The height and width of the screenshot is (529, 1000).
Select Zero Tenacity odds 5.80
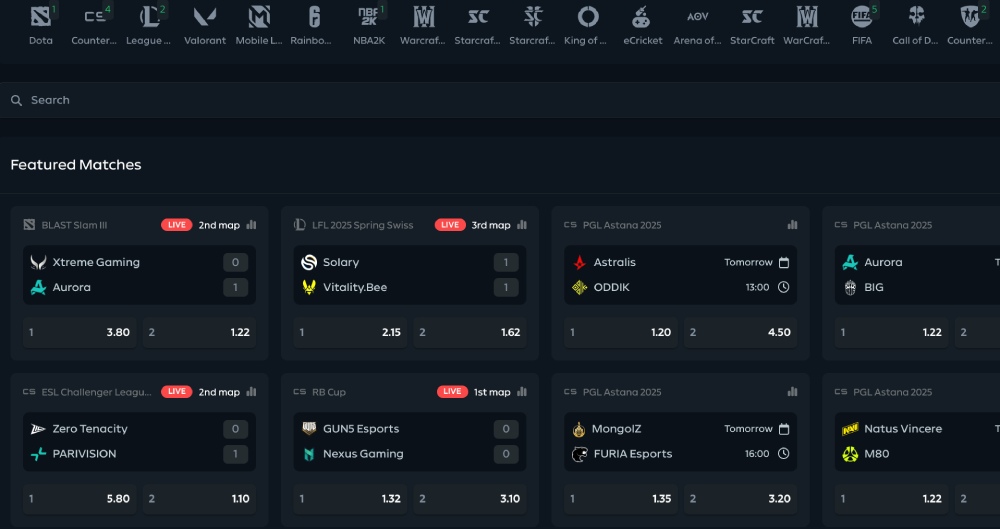80,499
